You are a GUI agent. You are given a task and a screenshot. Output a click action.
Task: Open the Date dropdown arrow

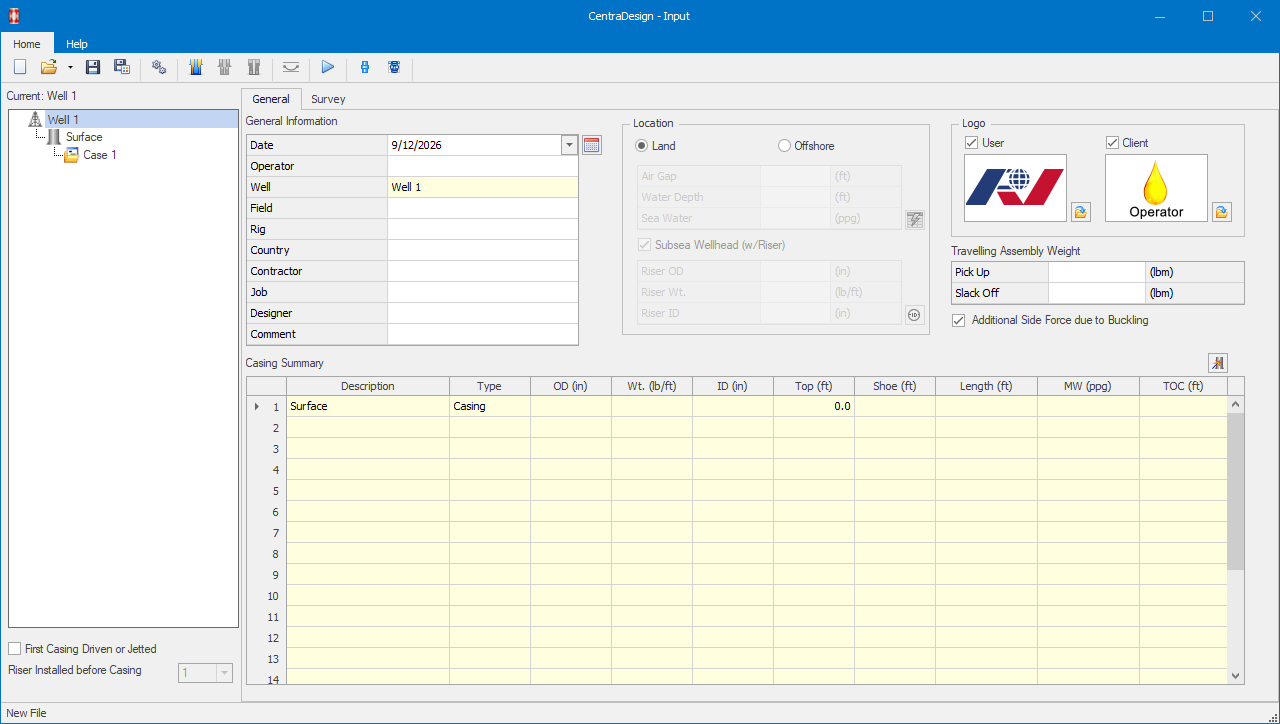tap(570, 145)
